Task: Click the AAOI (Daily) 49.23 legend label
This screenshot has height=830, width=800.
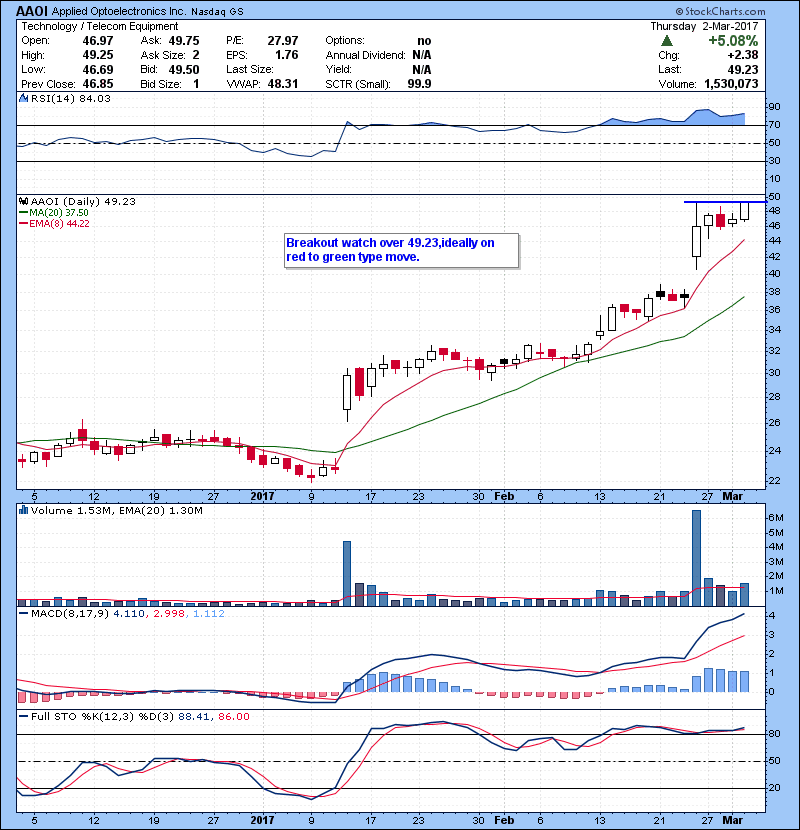Action: 83,201
